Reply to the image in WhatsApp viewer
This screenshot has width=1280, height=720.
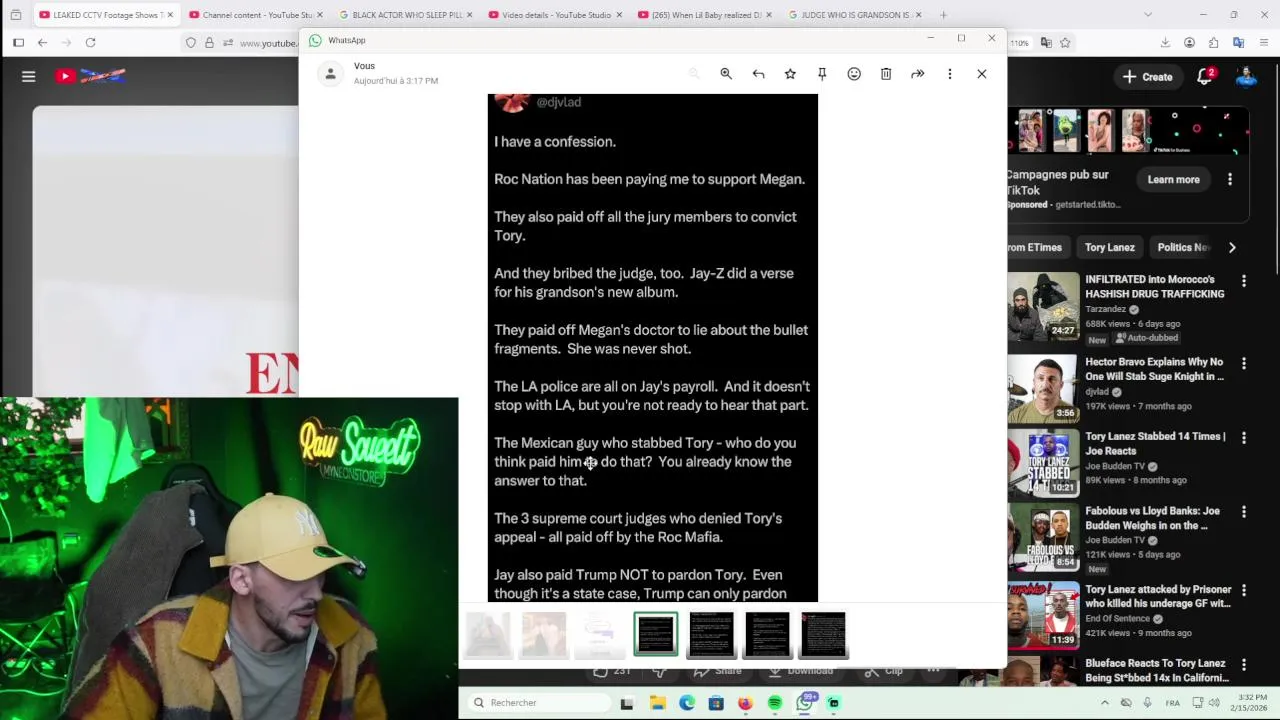tap(758, 74)
